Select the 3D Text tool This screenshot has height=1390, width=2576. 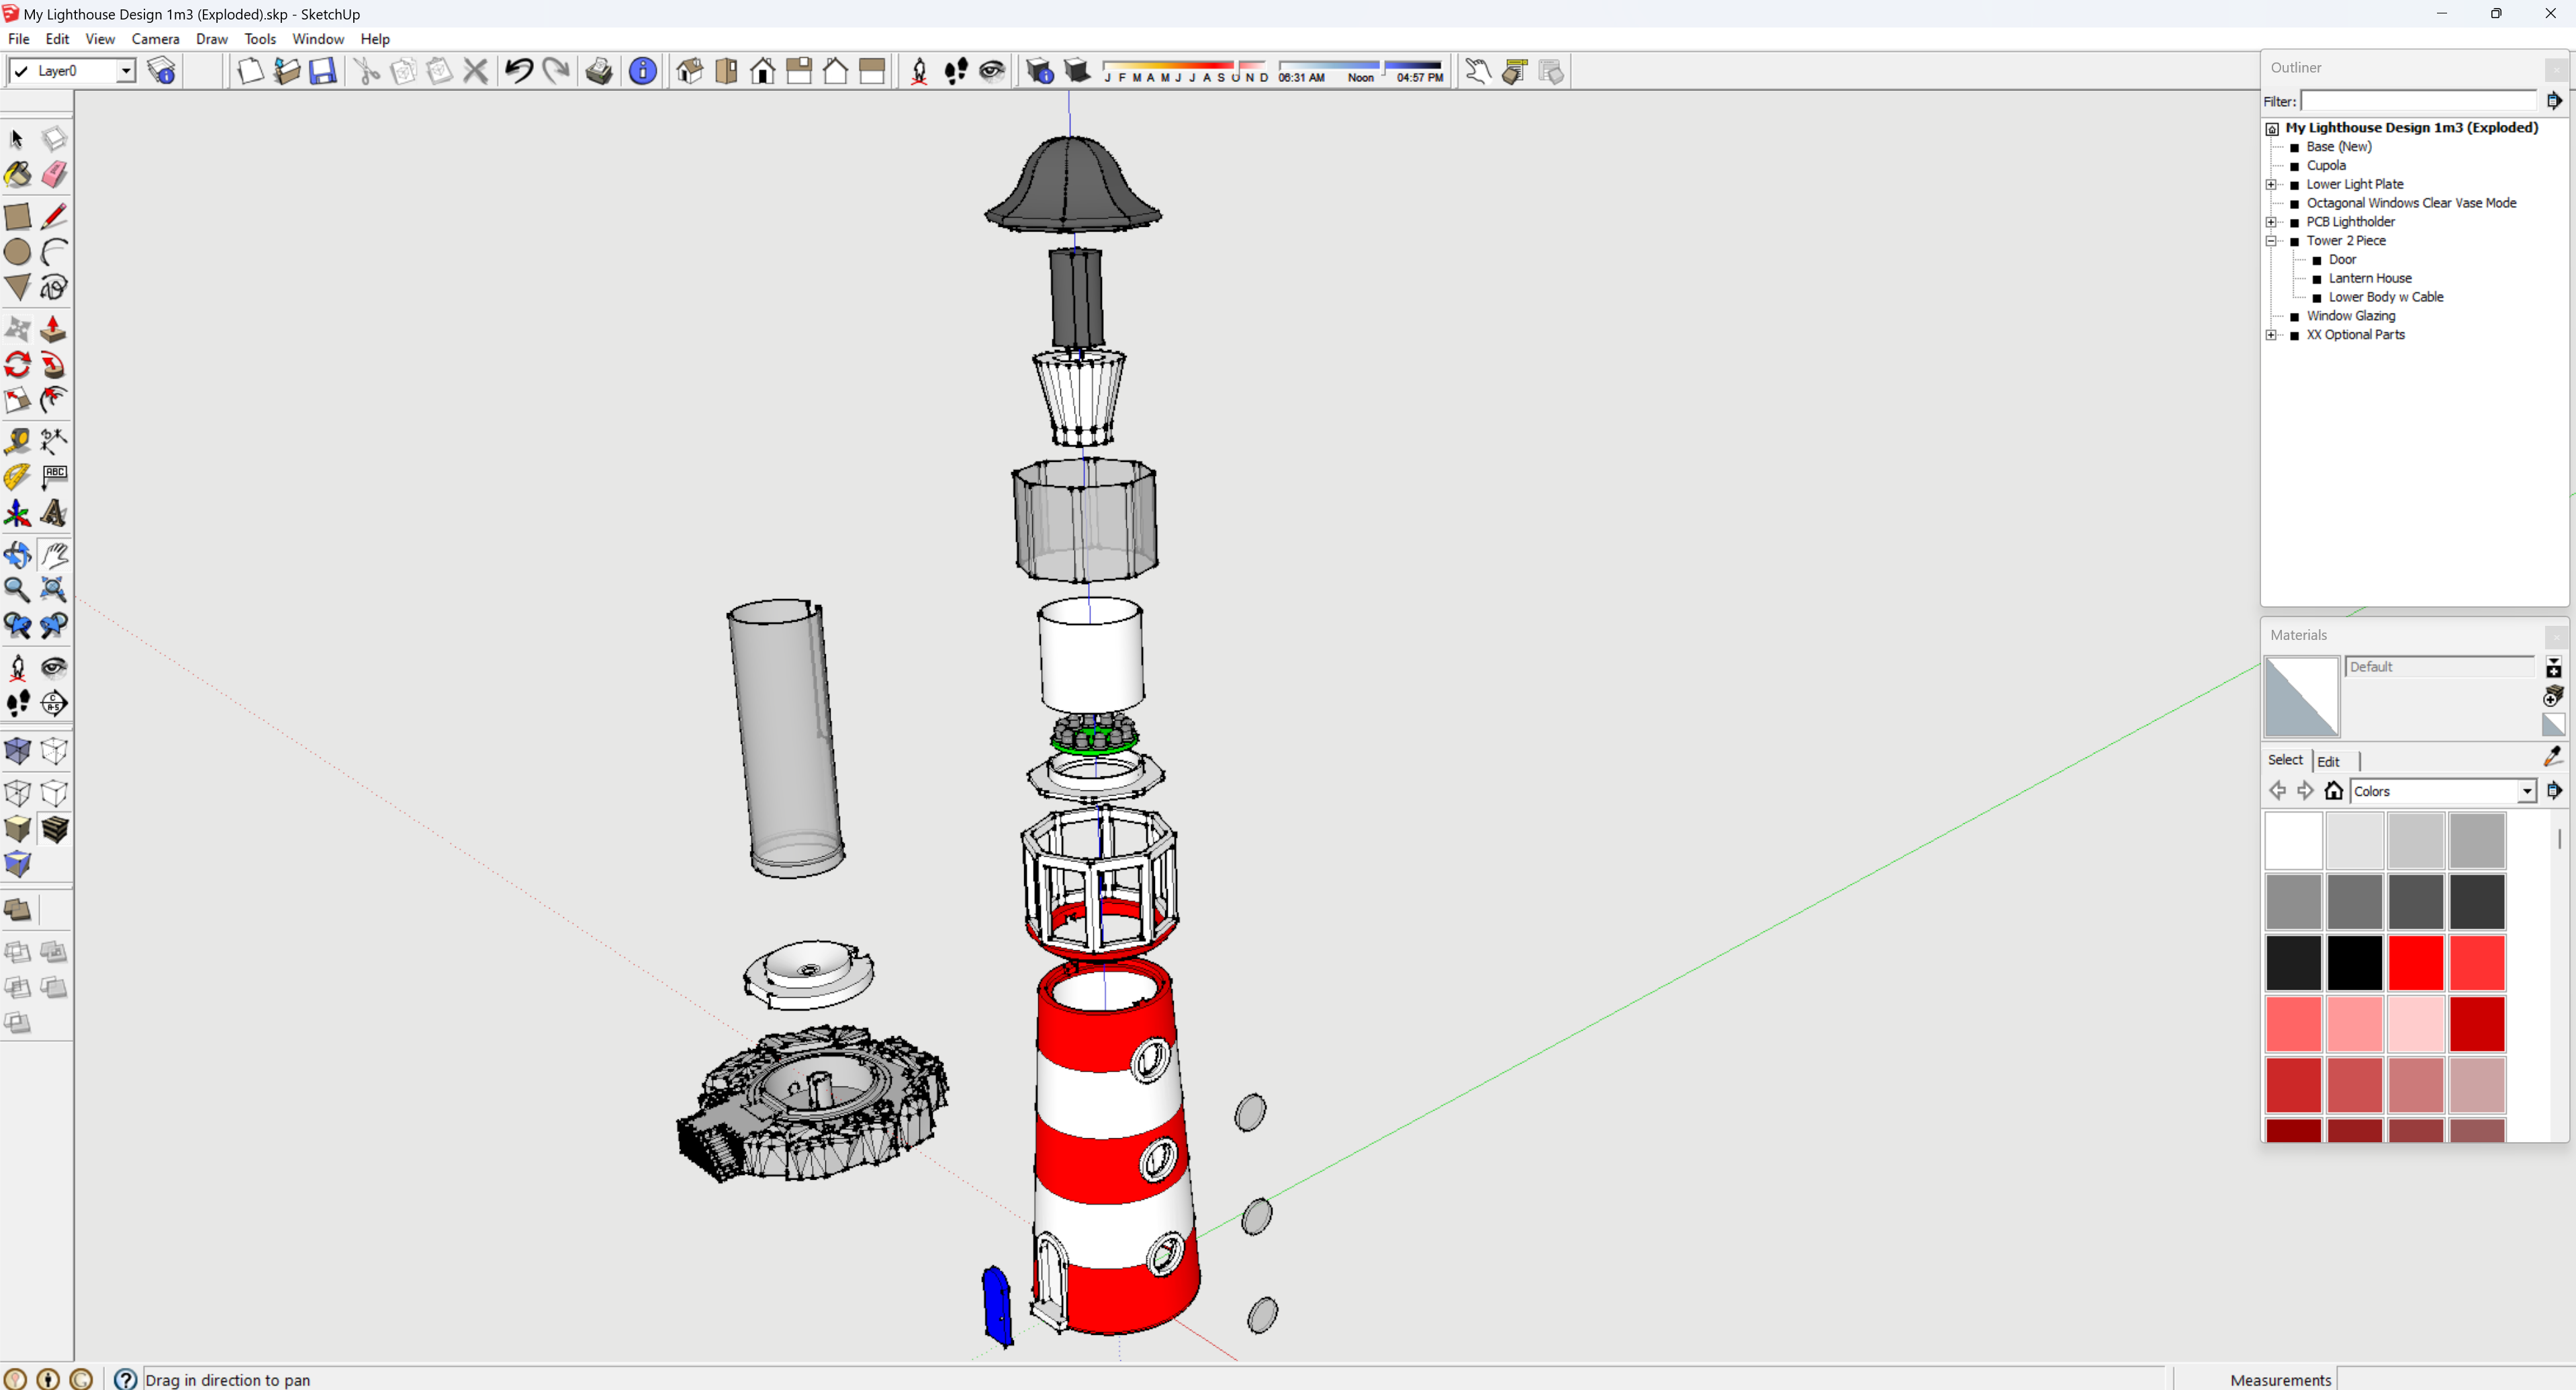pos(54,513)
